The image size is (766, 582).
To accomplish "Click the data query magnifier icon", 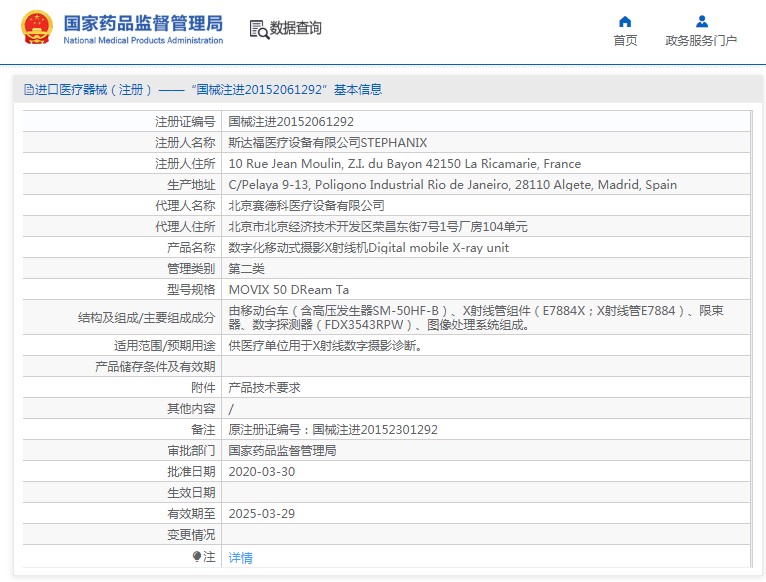I will 259,29.
